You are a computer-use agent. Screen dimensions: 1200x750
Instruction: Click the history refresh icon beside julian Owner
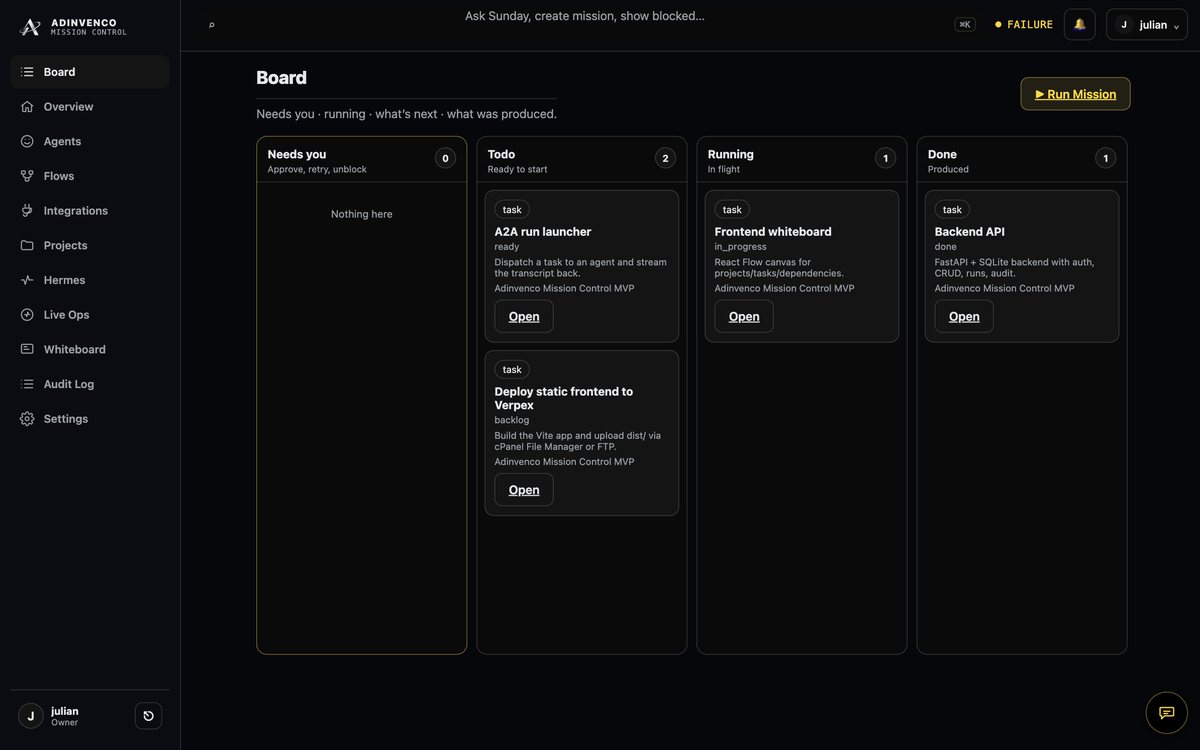[148, 716]
